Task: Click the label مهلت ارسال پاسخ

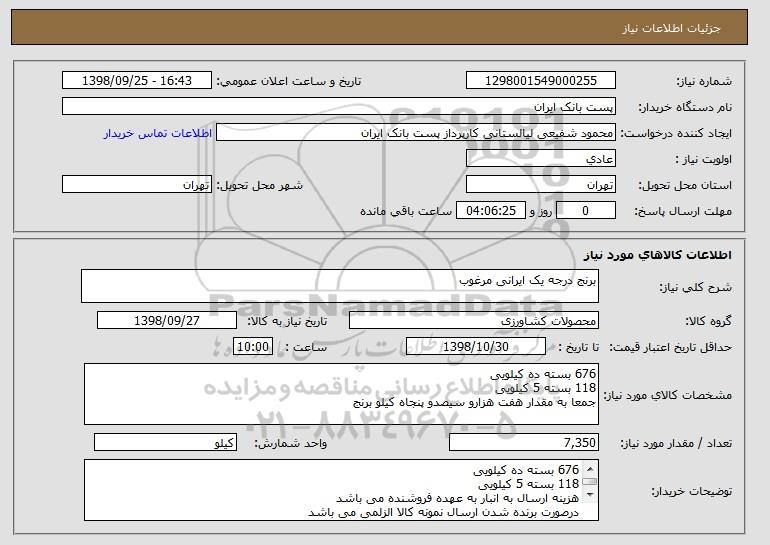Action: coord(683,211)
